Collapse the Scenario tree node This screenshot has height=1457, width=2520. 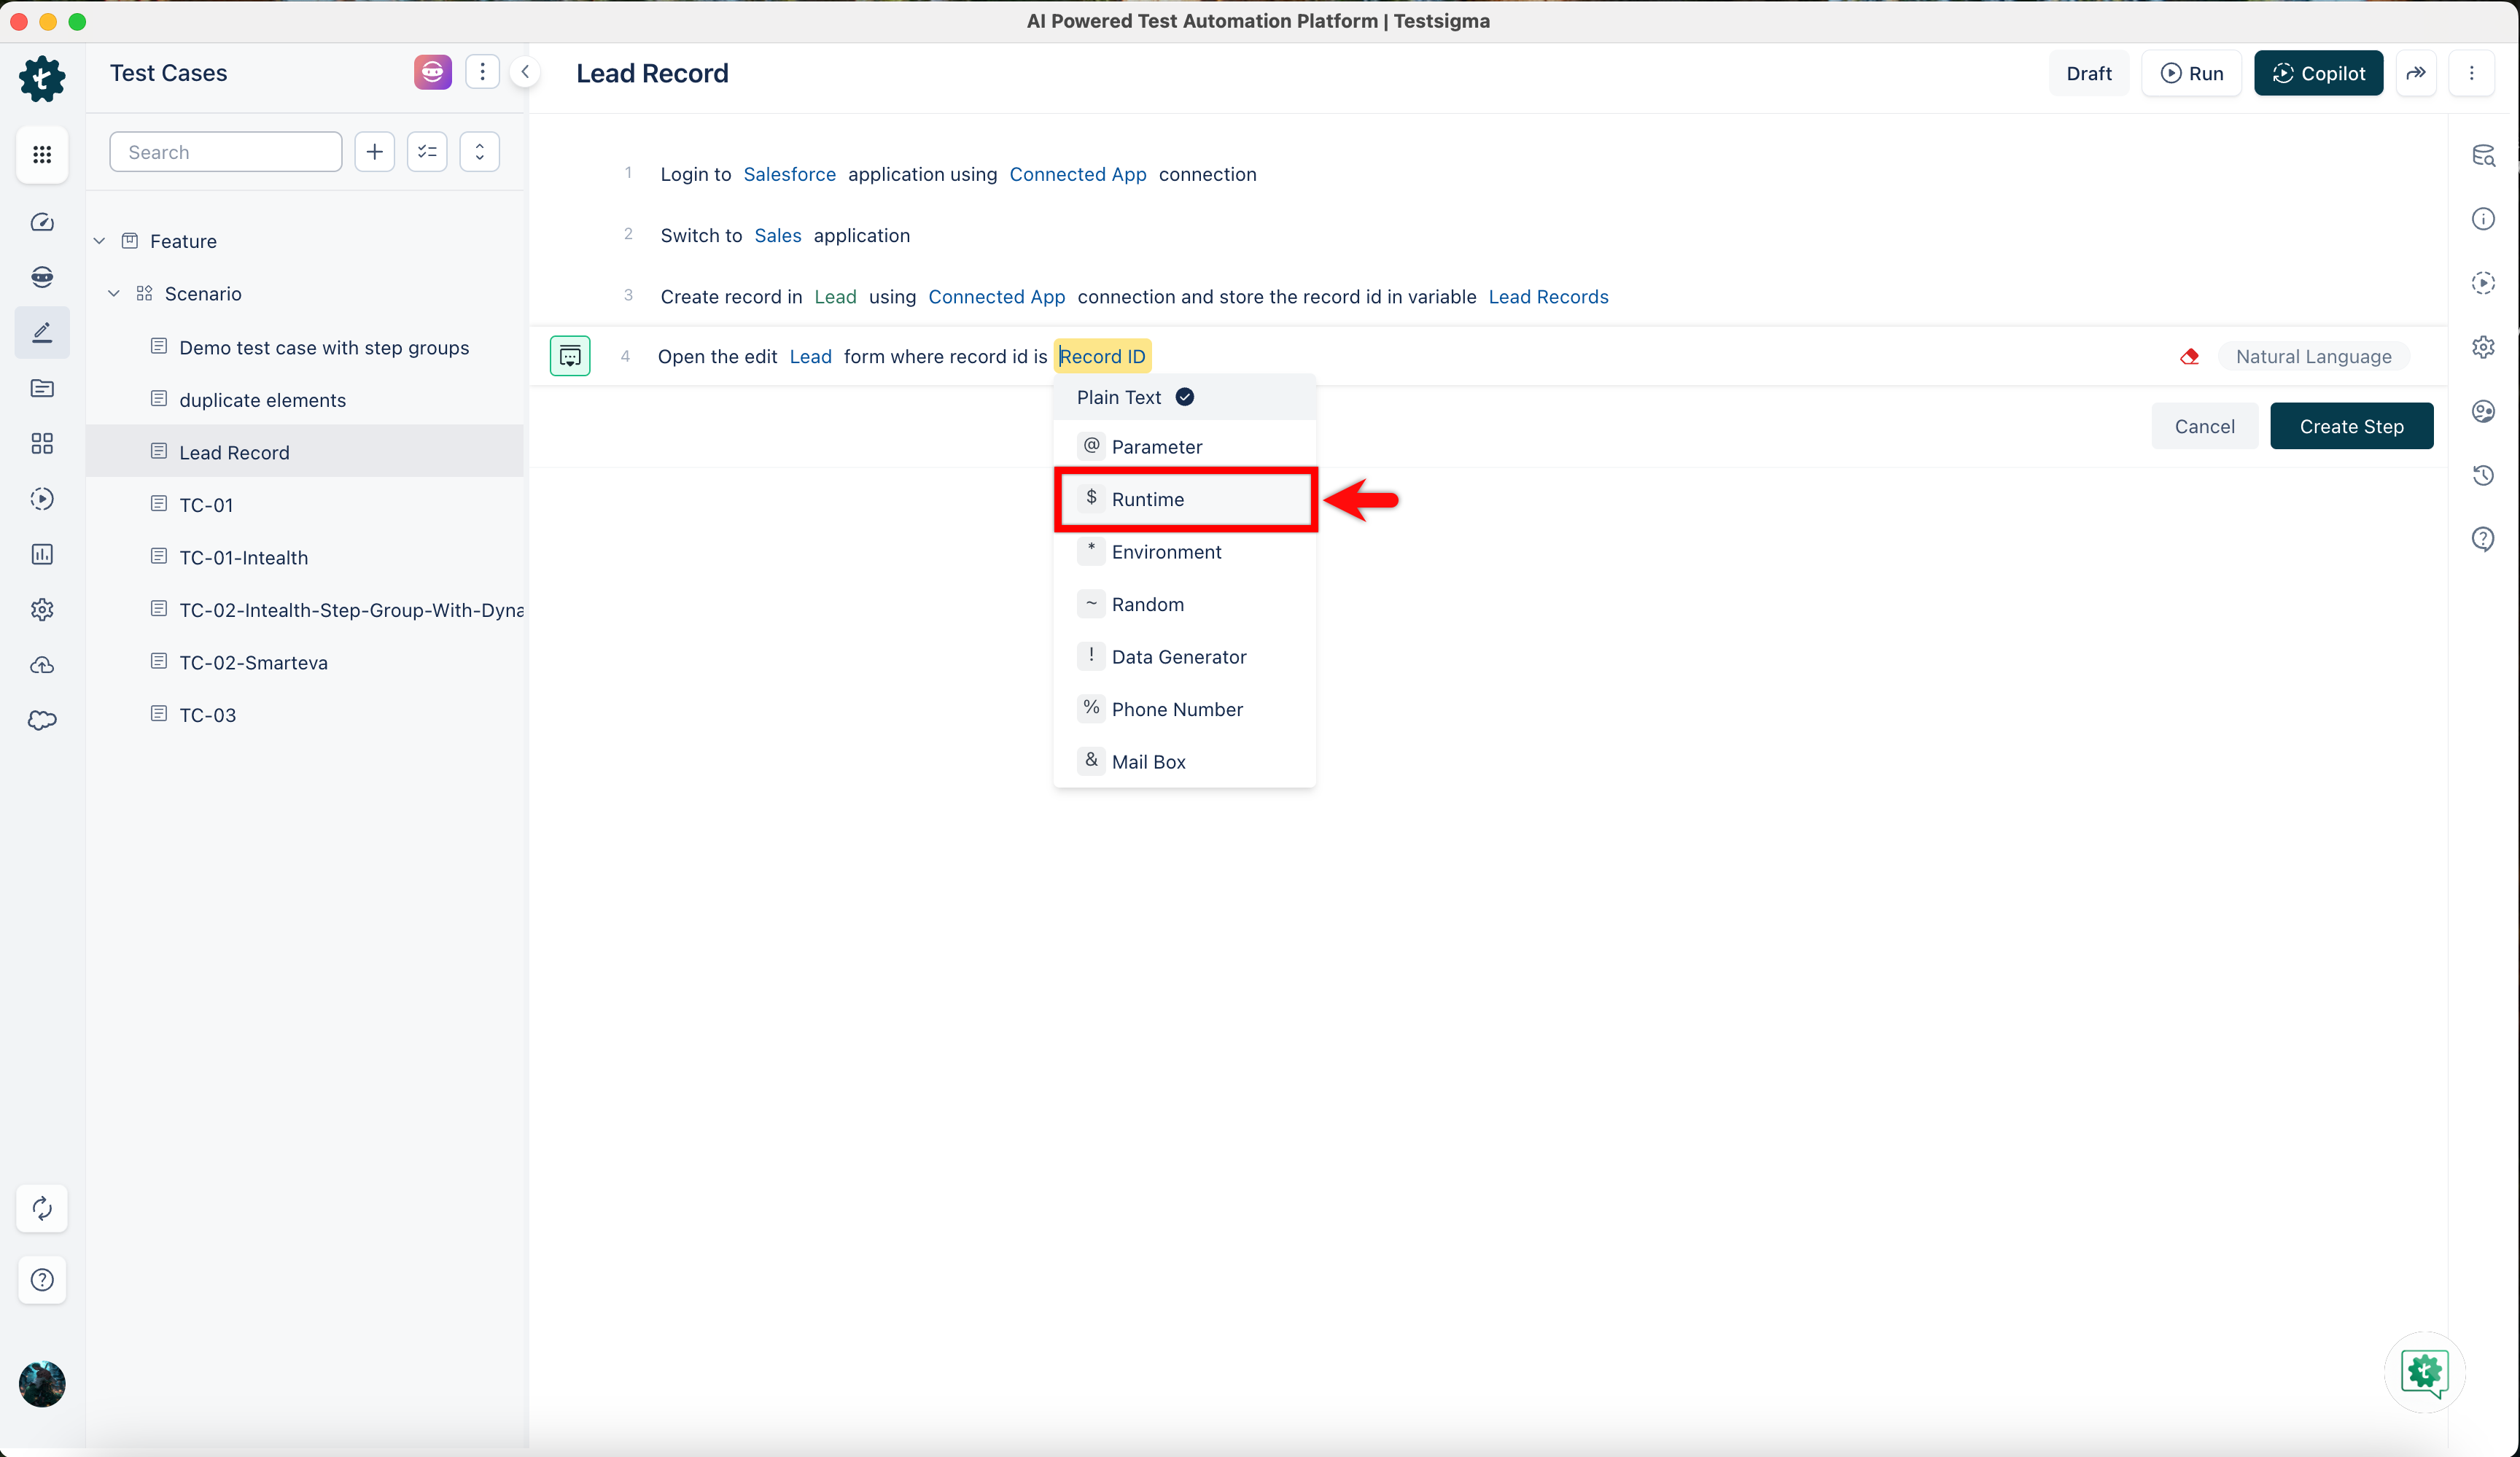point(114,294)
